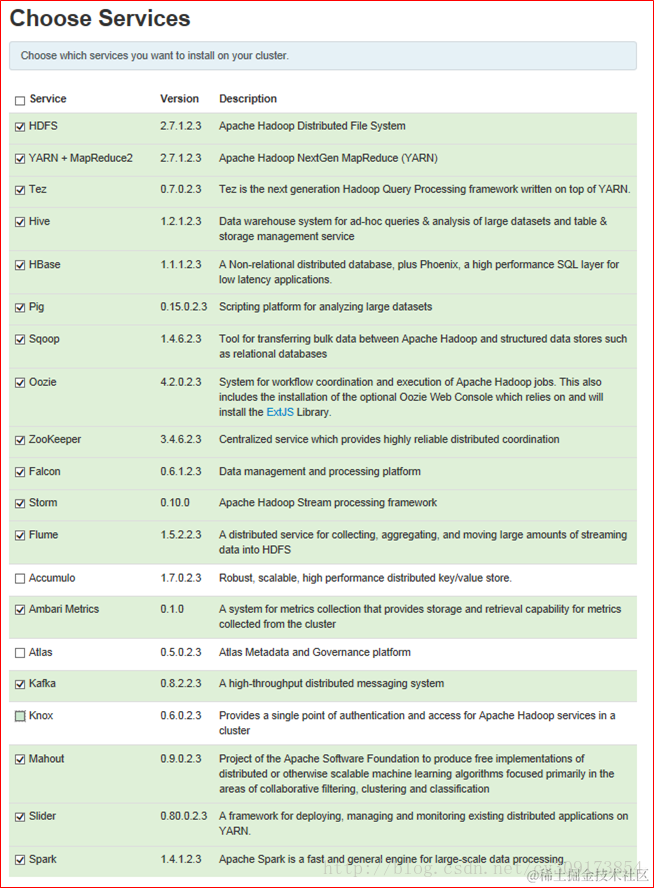Uncheck the Mahout service checkbox

pyautogui.click(x=20, y=759)
